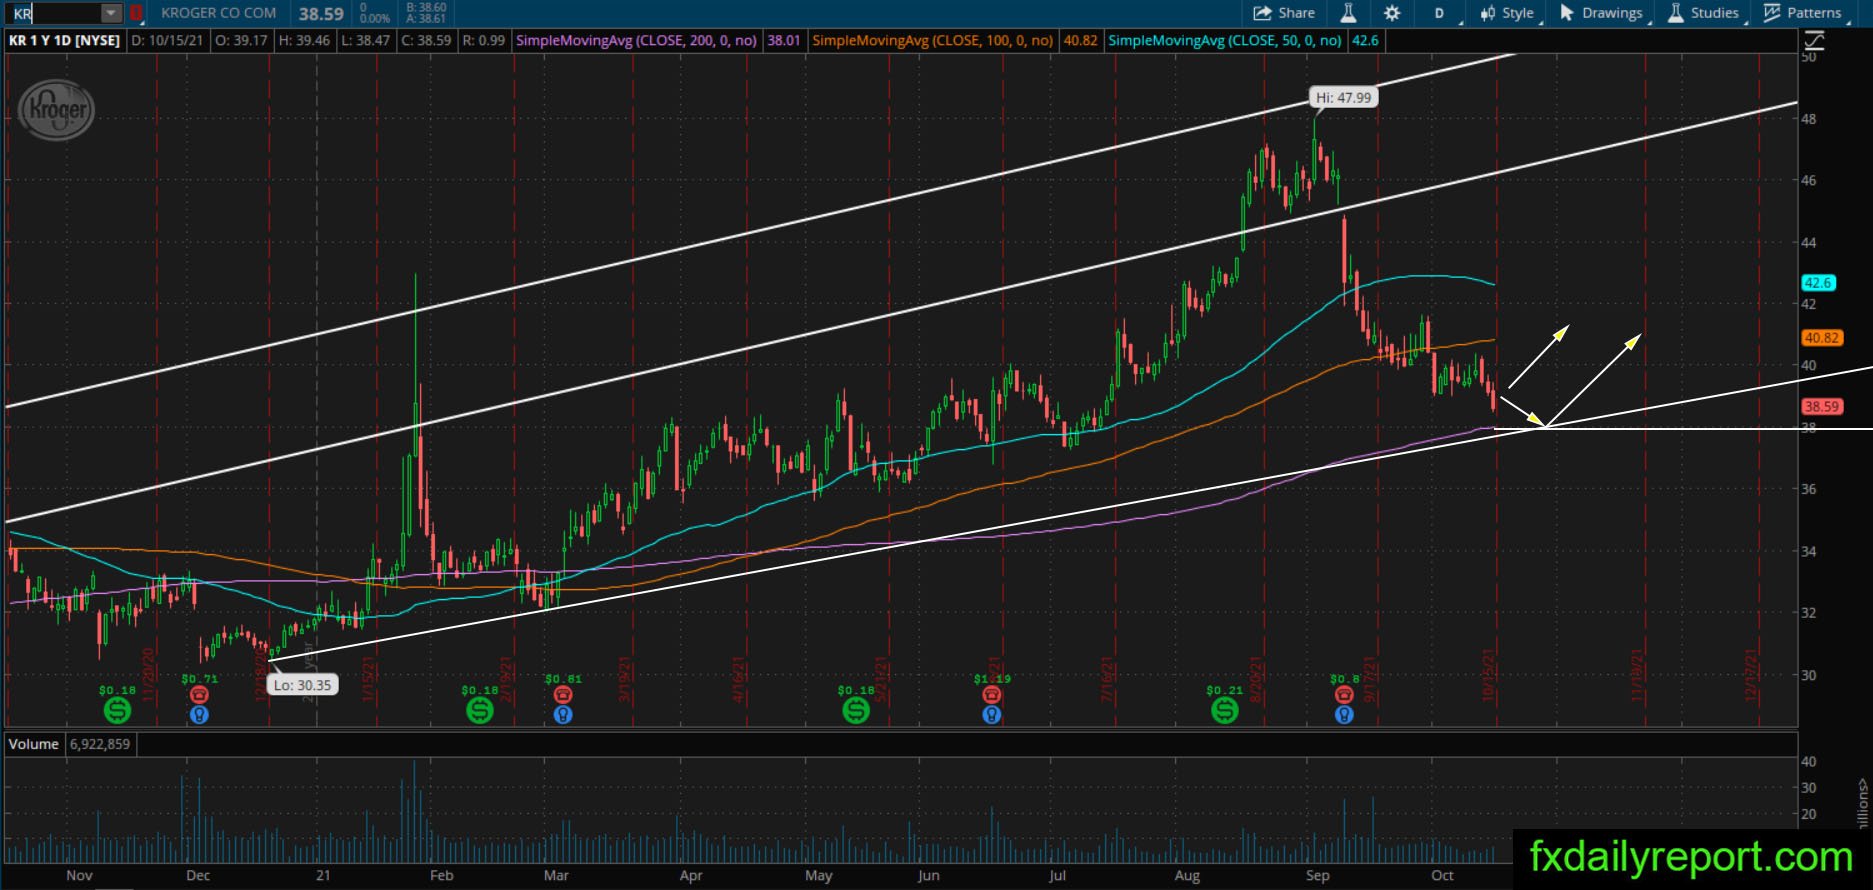The width and height of the screenshot is (1873, 890).
Task: Click the Apr label on the time axis
Action: (x=690, y=875)
